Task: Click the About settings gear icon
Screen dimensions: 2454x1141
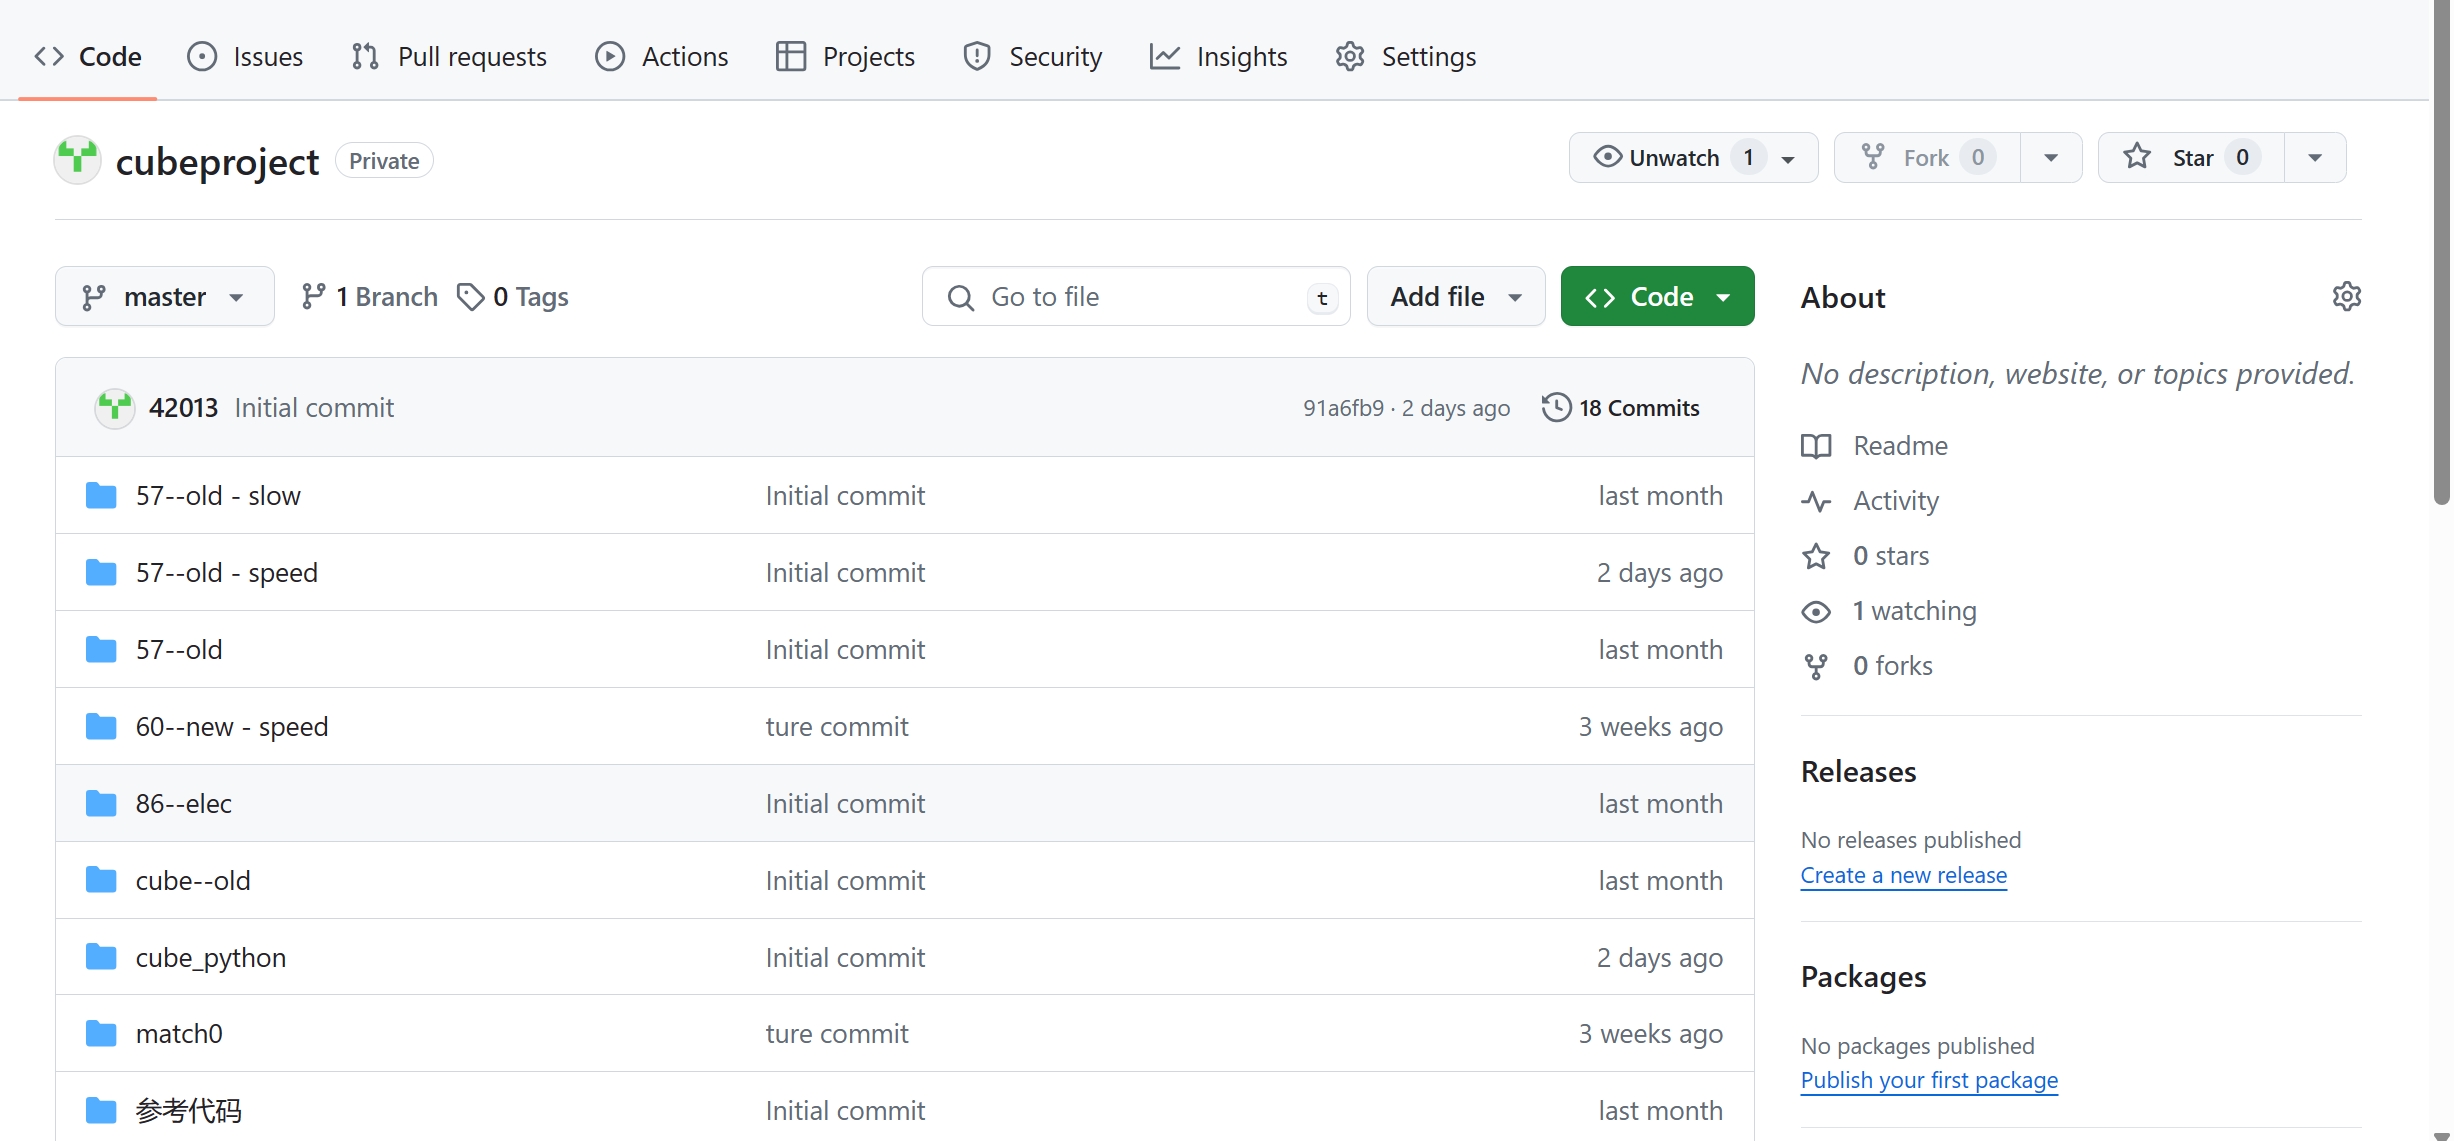Action: (2346, 297)
